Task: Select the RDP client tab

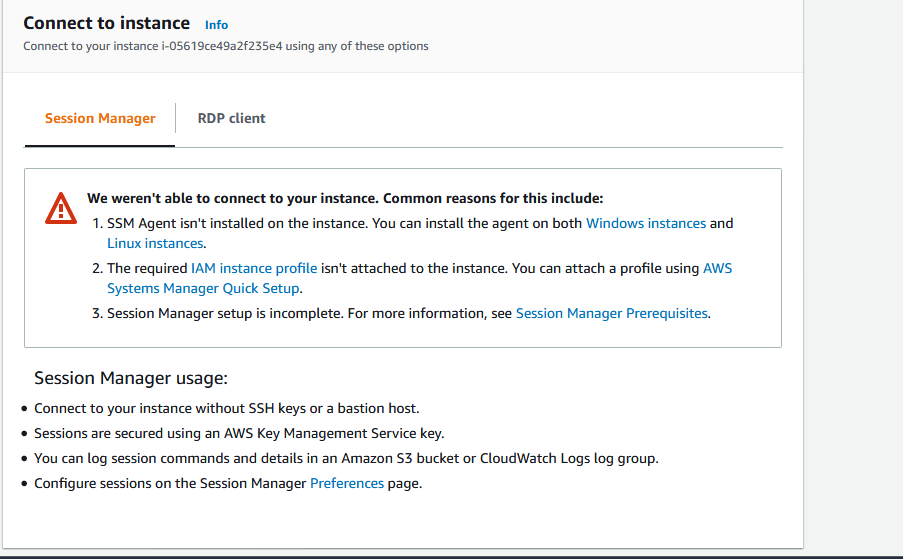Action: coord(231,118)
